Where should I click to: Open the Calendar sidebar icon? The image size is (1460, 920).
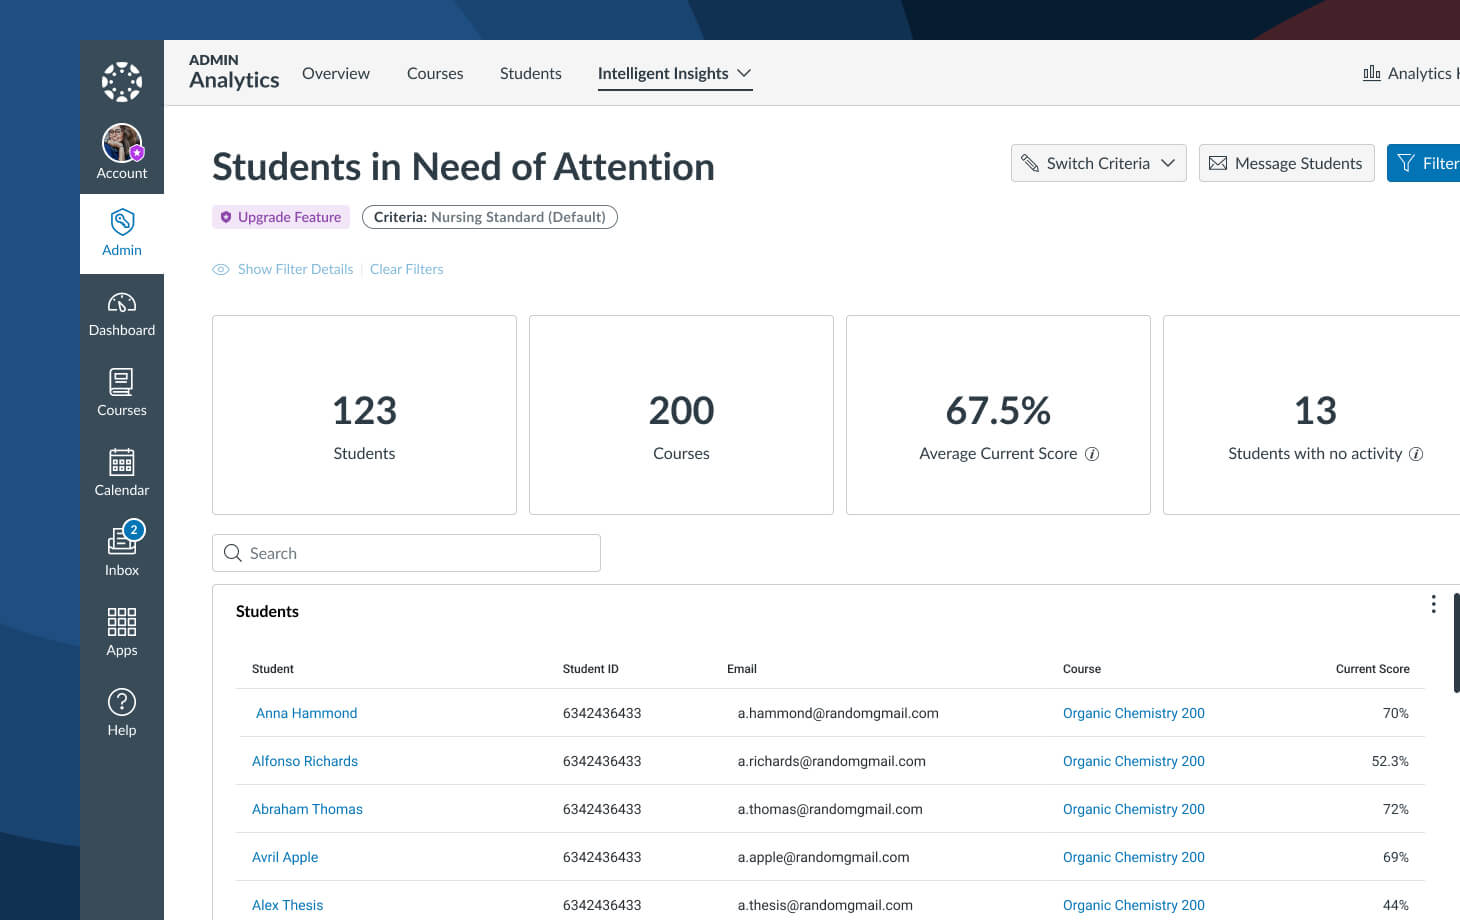tap(122, 472)
